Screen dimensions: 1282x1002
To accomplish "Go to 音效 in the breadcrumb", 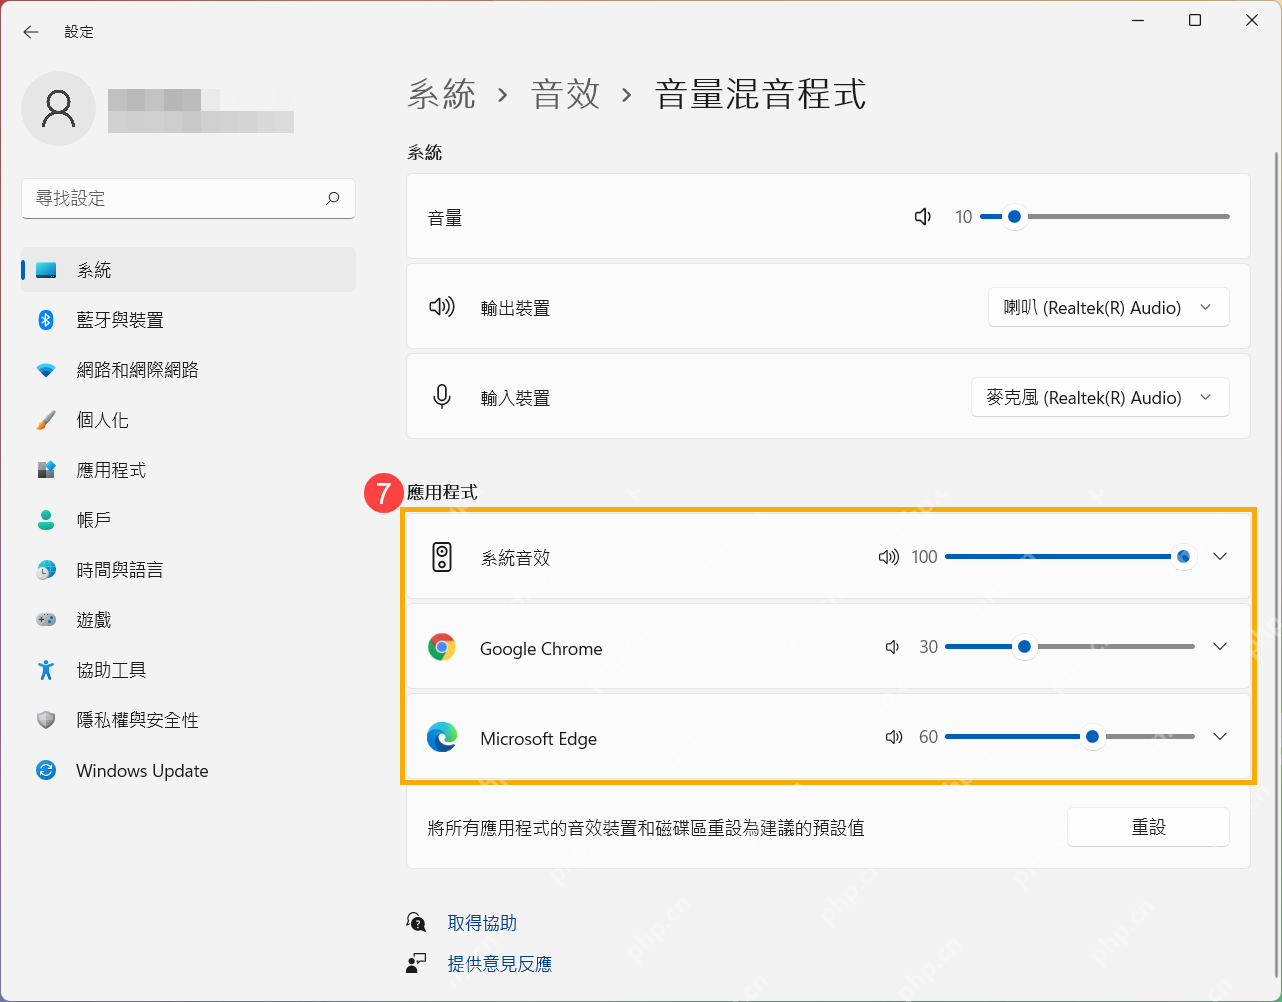I will pyautogui.click(x=566, y=95).
